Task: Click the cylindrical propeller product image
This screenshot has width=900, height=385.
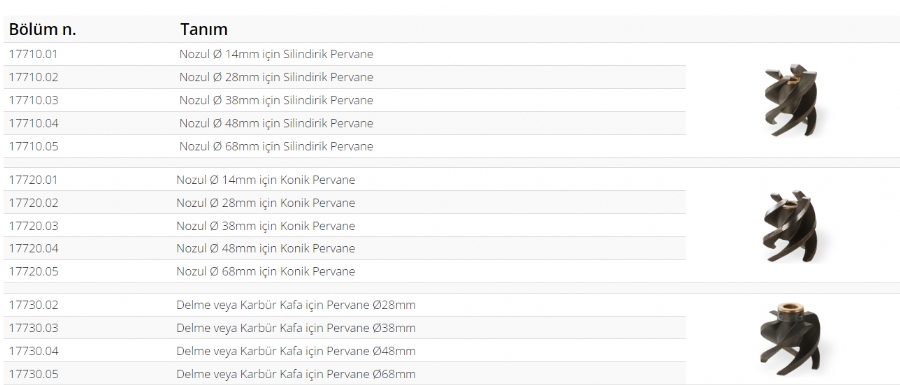Action: (791, 100)
